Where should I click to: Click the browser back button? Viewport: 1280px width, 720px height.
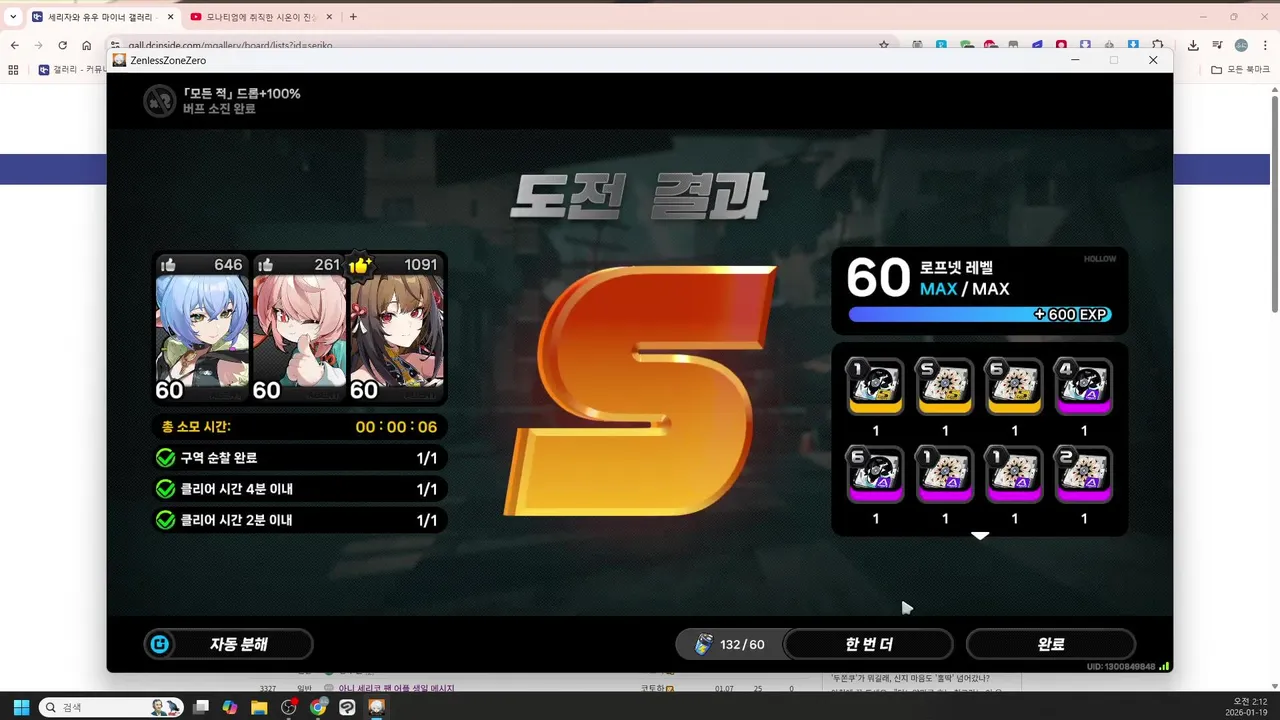tap(14, 45)
